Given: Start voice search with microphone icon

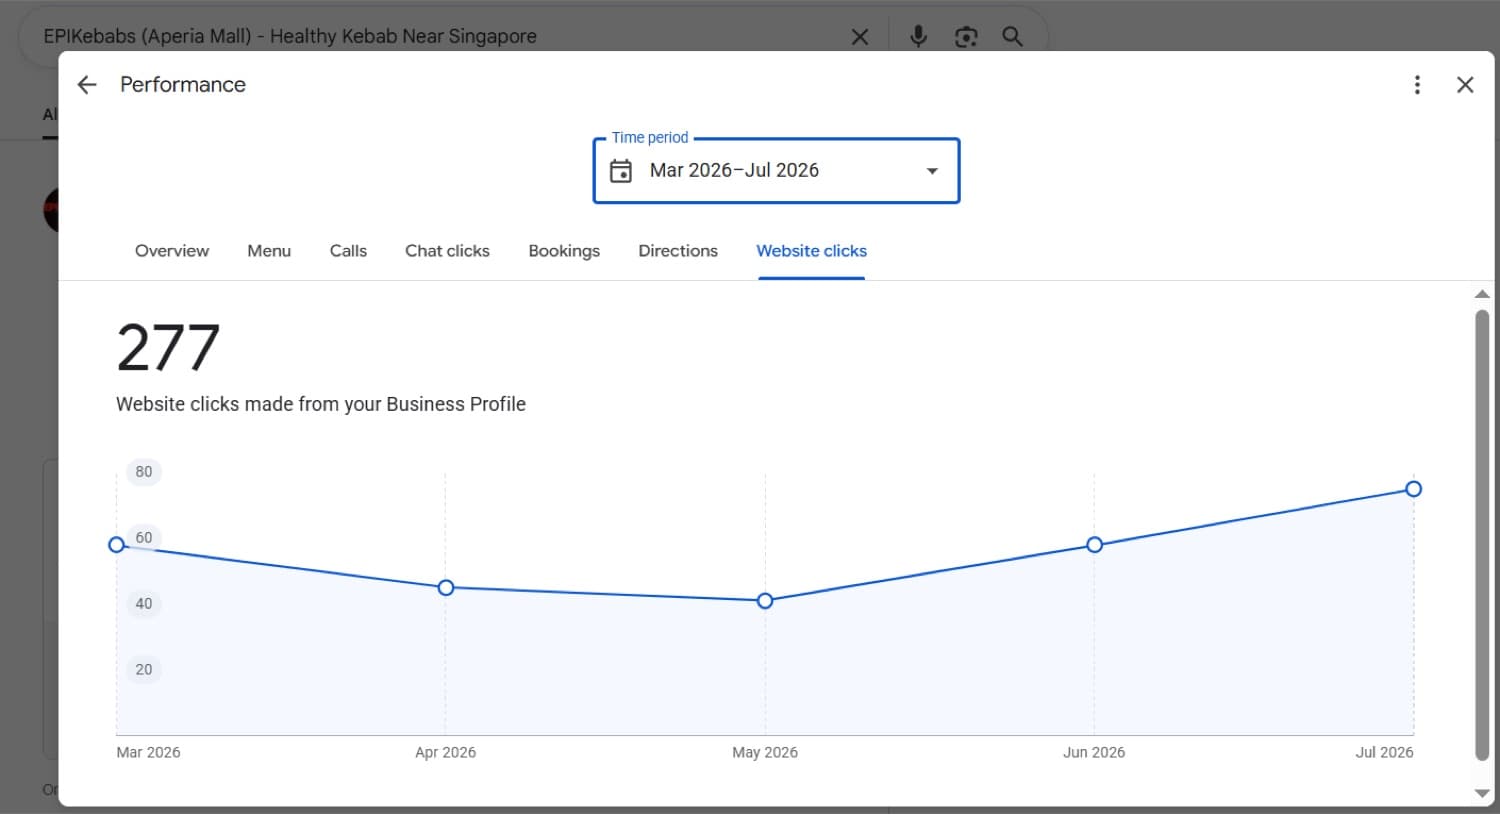Looking at the screenshot, I should [918, 37].
